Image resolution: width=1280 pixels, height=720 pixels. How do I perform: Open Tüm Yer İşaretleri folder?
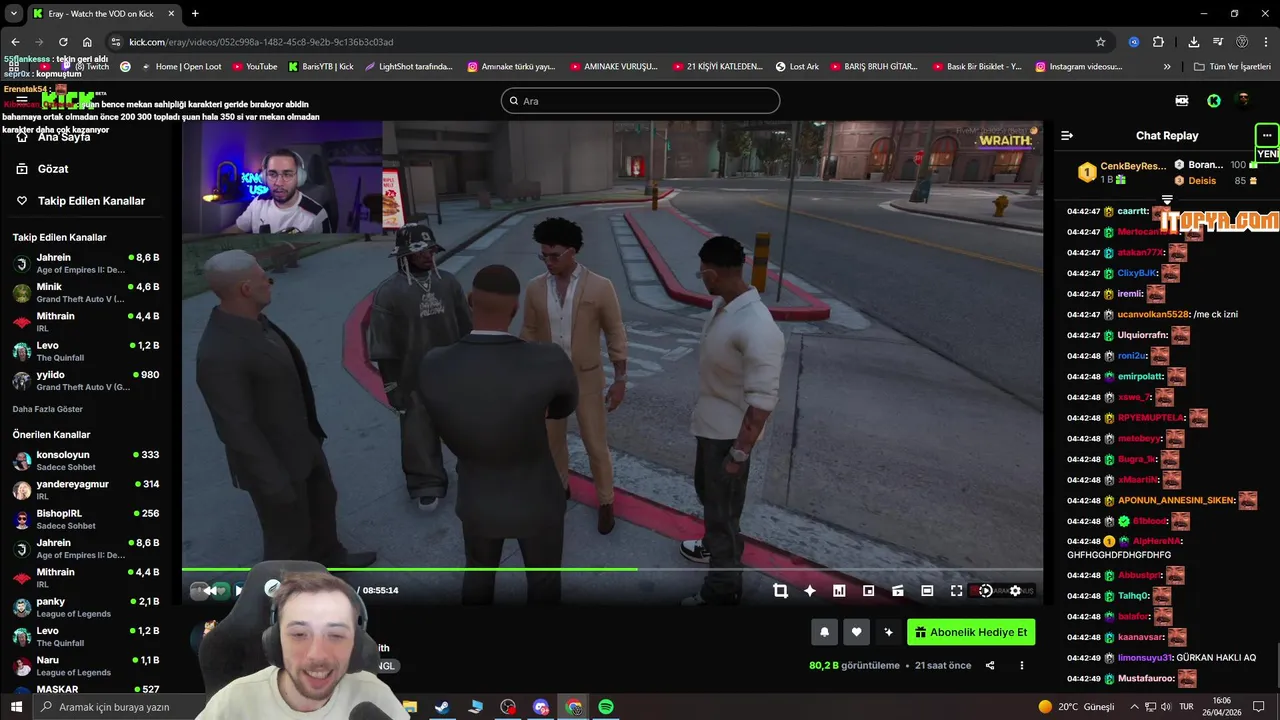[x=1232, y=67]
